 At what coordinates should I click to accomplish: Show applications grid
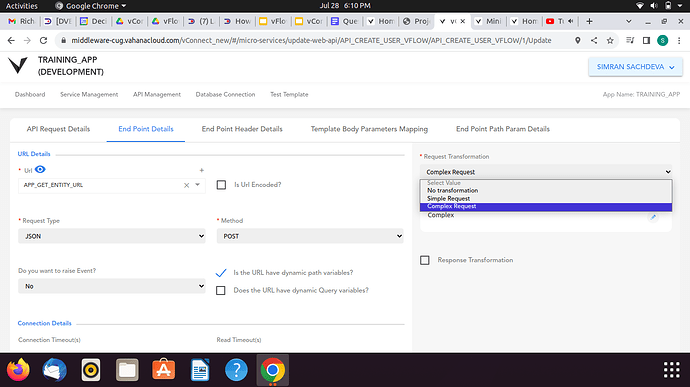[x=672, y=370]
